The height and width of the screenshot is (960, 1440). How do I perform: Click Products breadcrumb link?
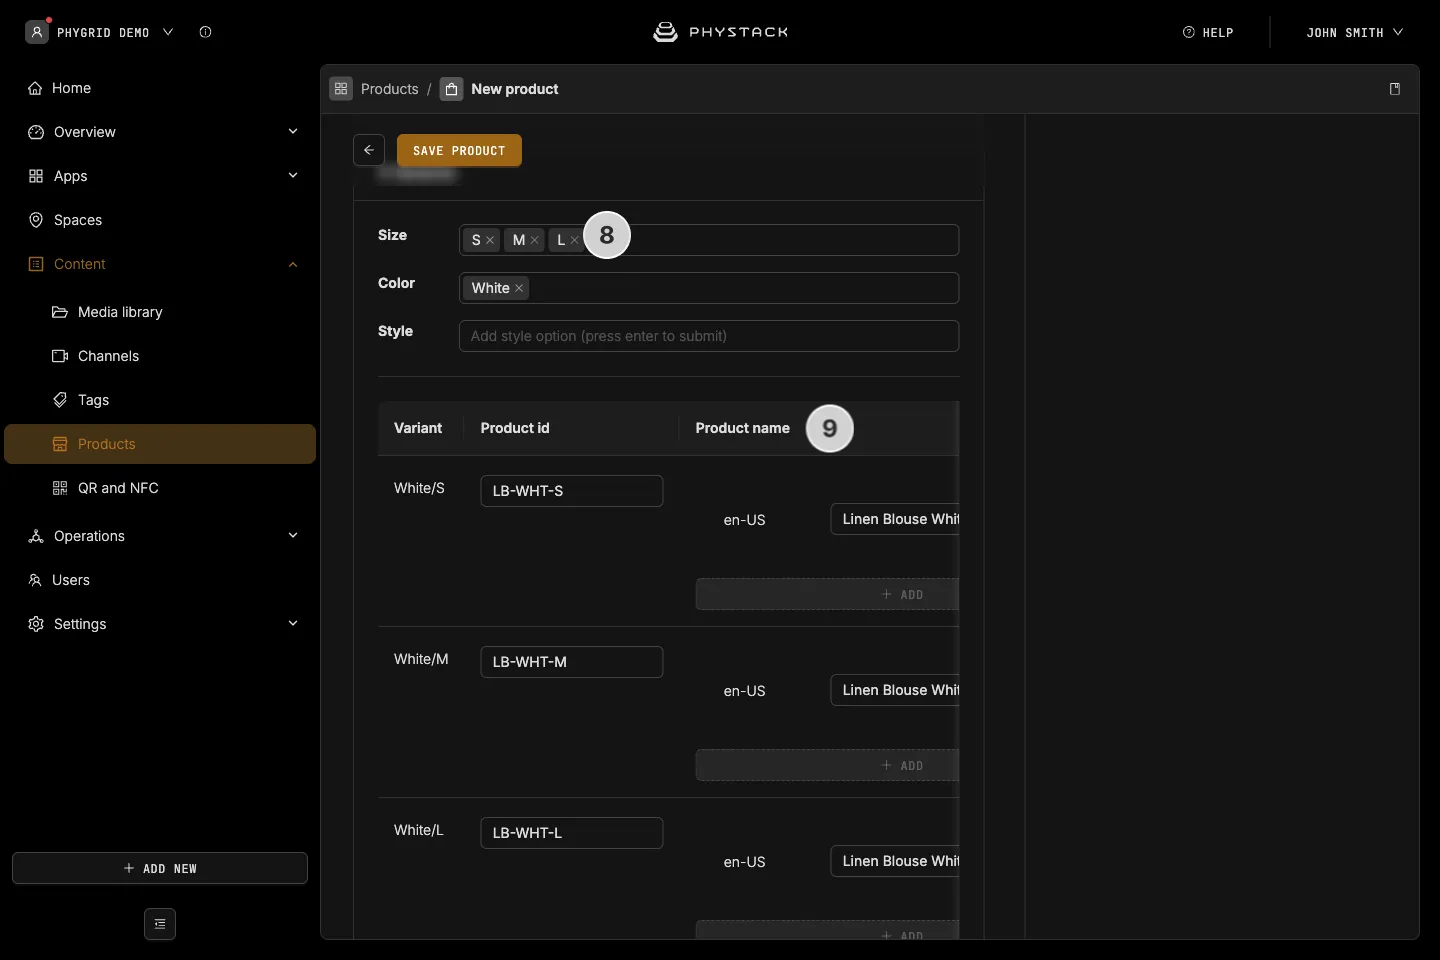(x=389, y=89)
